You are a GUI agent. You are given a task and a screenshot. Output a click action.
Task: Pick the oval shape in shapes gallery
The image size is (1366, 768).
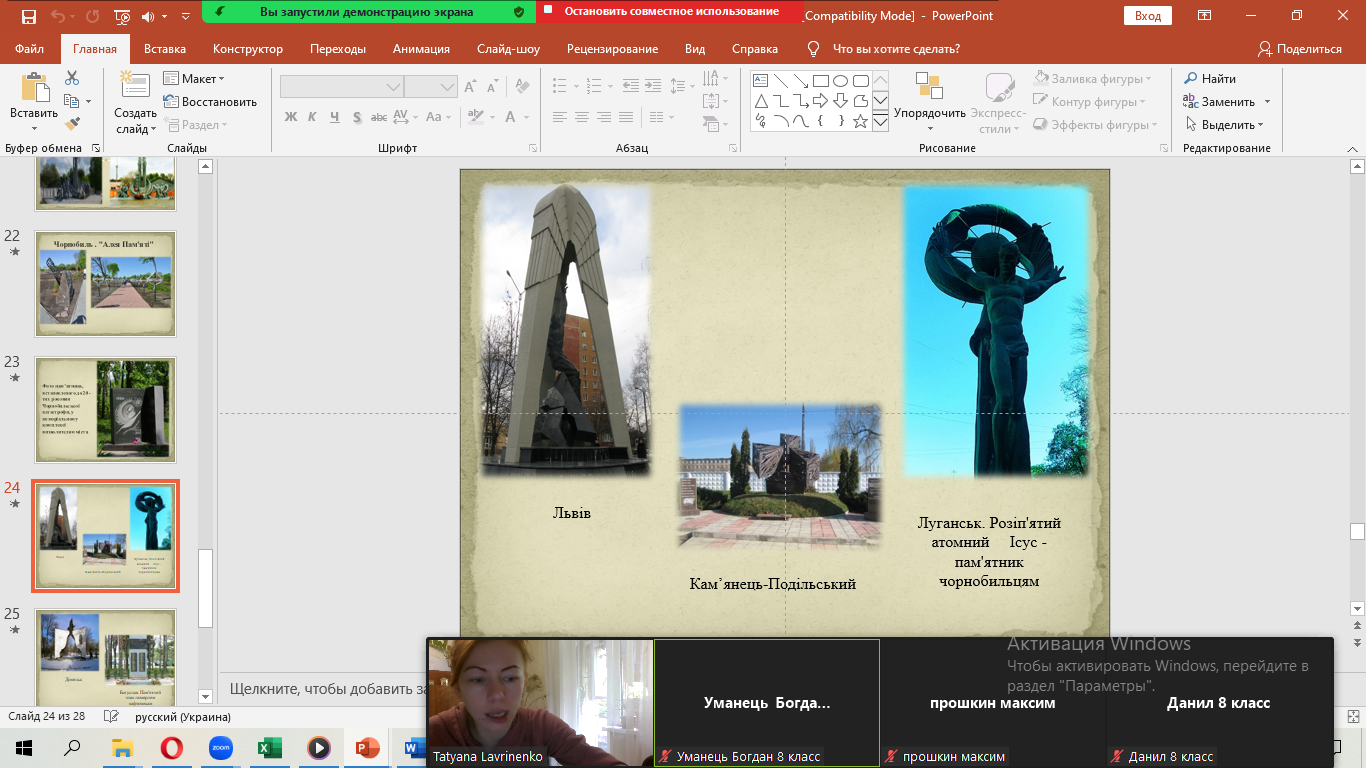tap(840, 81)
